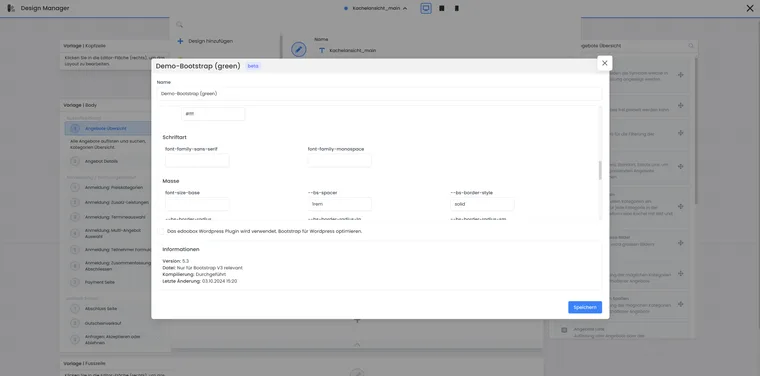This screenshot has height=376, width=760.
Task: Click the Version: 5.3 info line
Action: pyautogui.click(x=175, y=261)
